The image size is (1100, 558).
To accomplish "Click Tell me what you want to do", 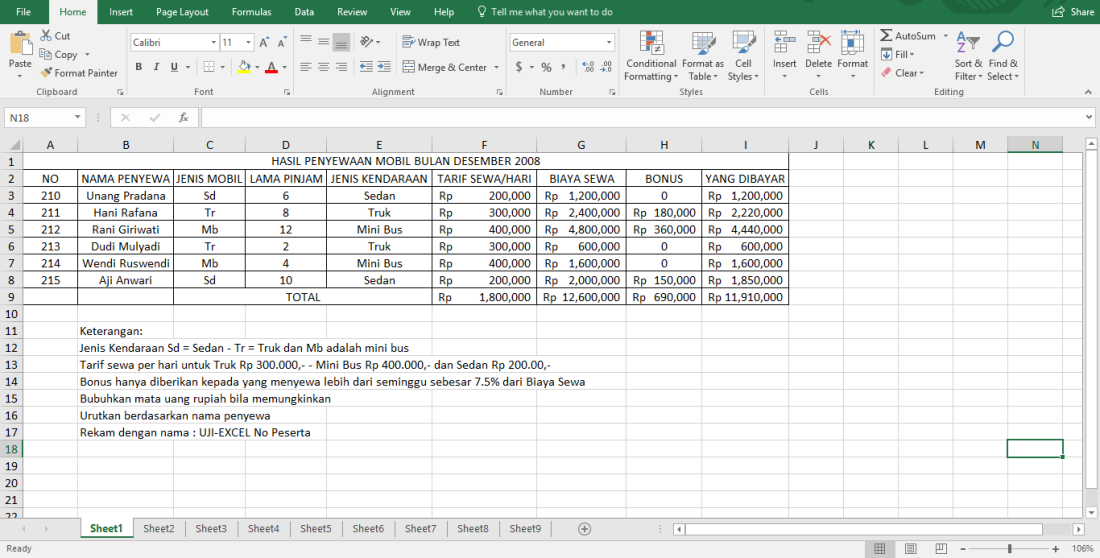I will click(544, 12).
